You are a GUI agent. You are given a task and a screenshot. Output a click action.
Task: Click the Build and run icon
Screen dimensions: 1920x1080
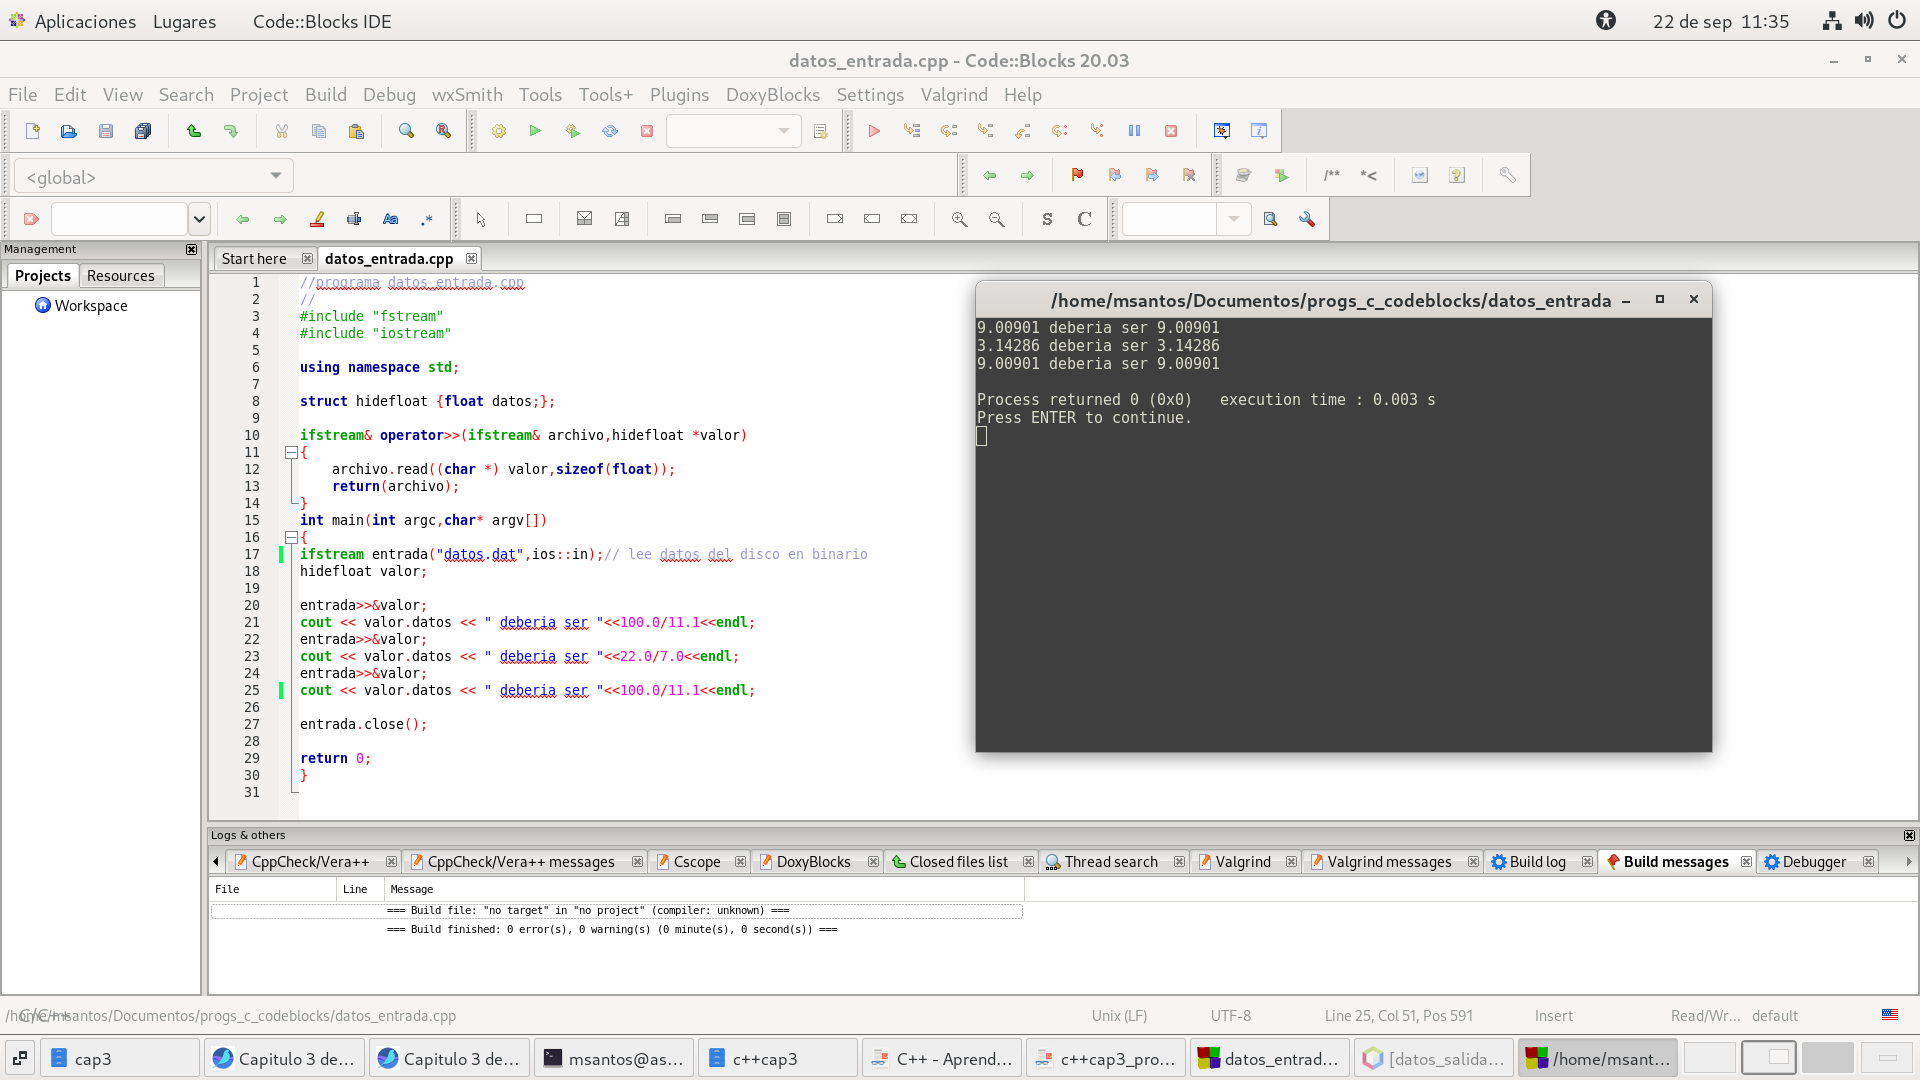pyautogui.click(x=572, y=131)
